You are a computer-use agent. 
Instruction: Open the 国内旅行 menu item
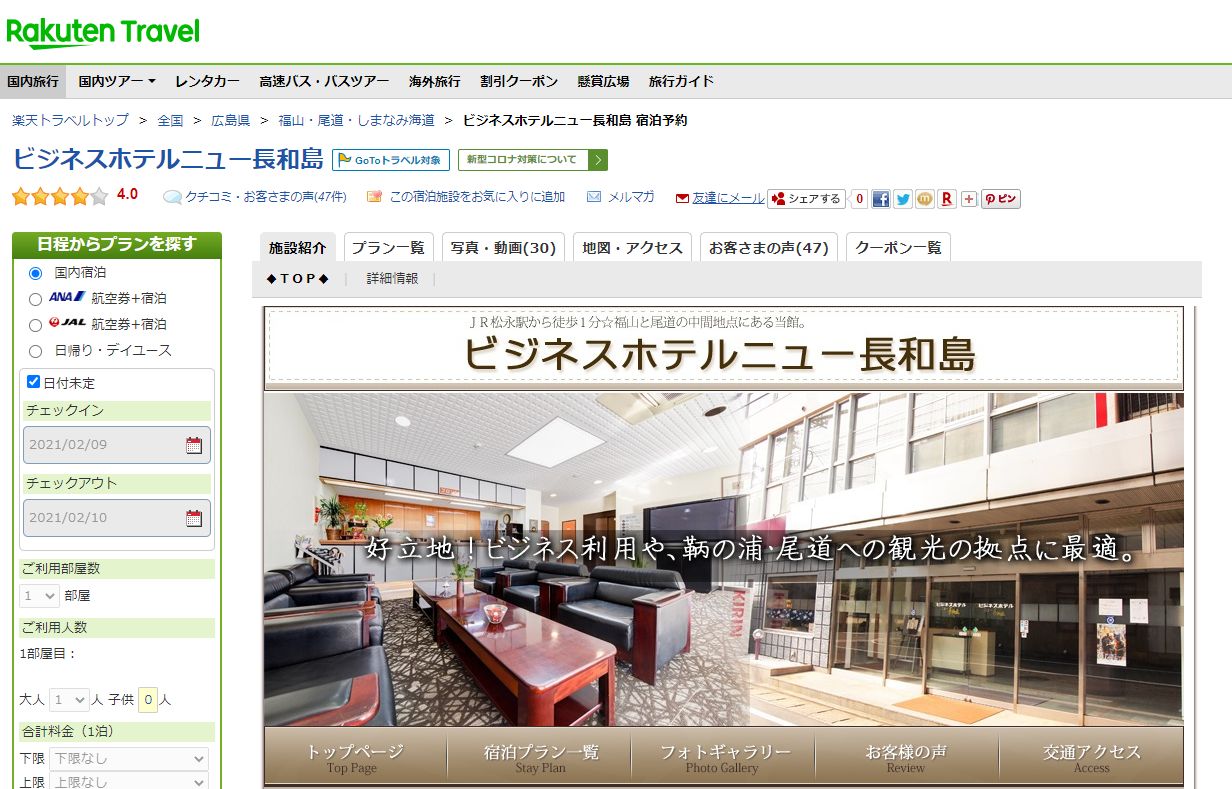point(33,81)
